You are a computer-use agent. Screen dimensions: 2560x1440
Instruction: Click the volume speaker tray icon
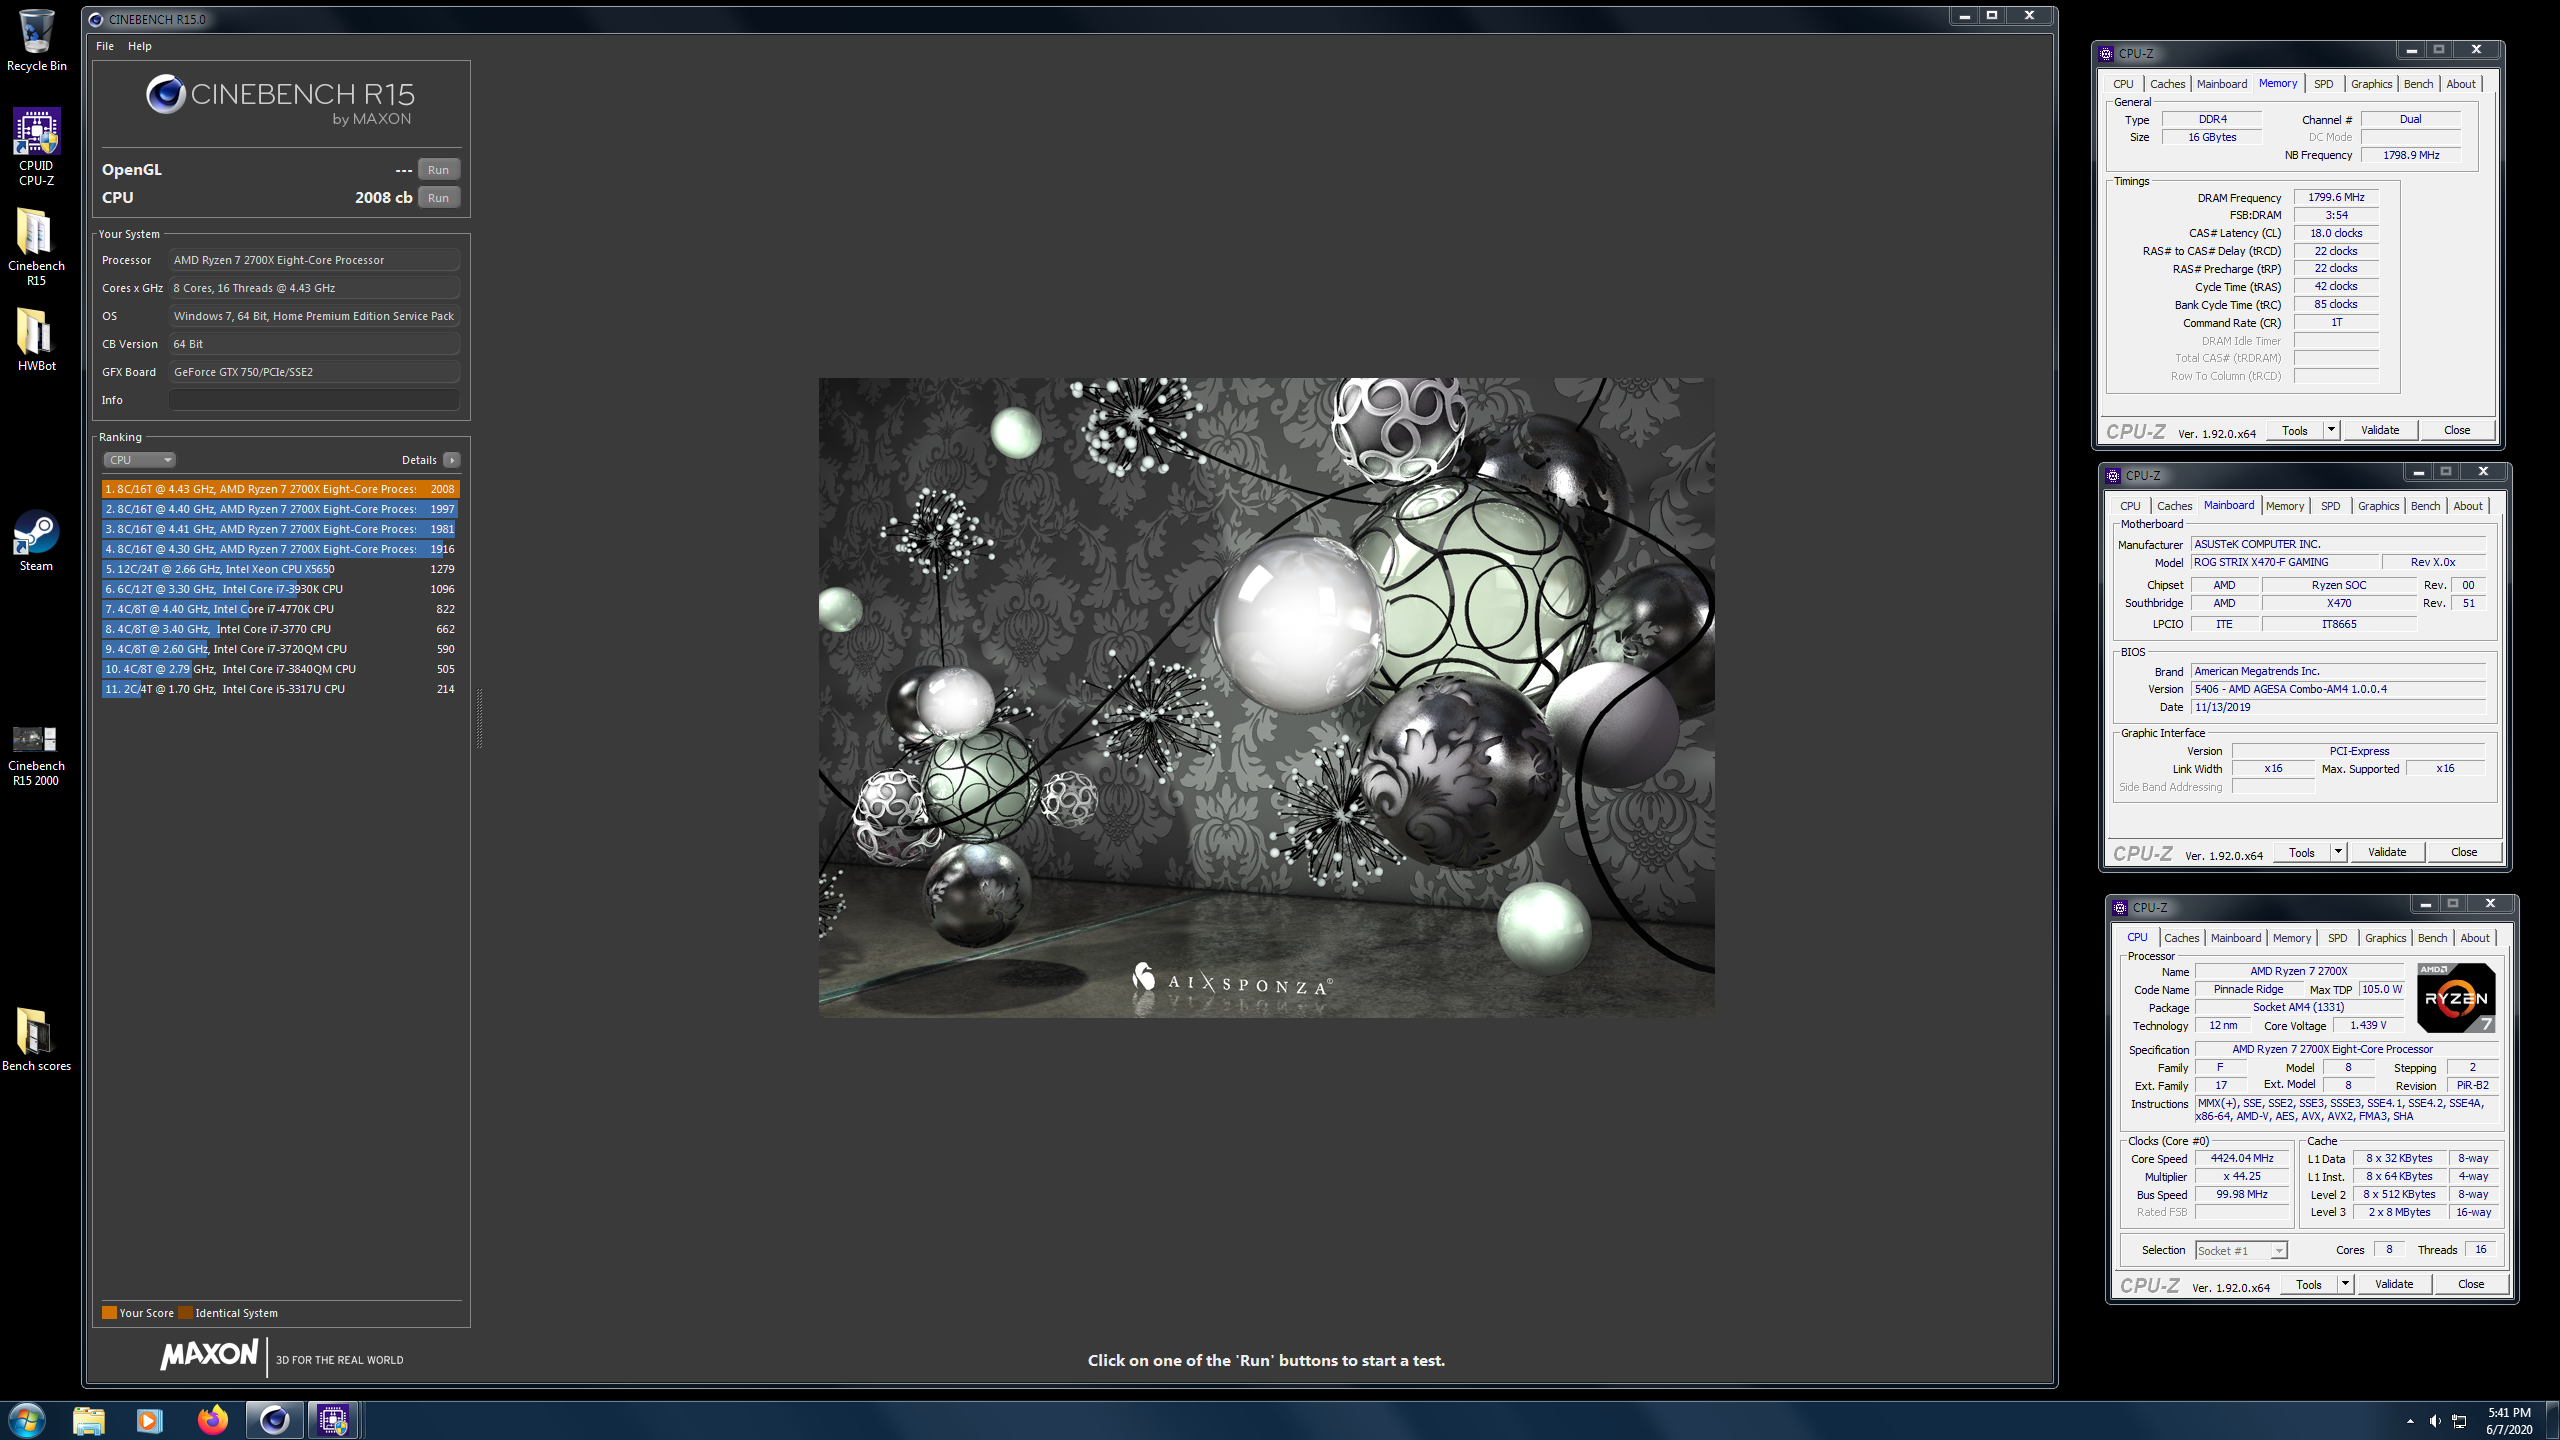(x=2434, y=1421)
